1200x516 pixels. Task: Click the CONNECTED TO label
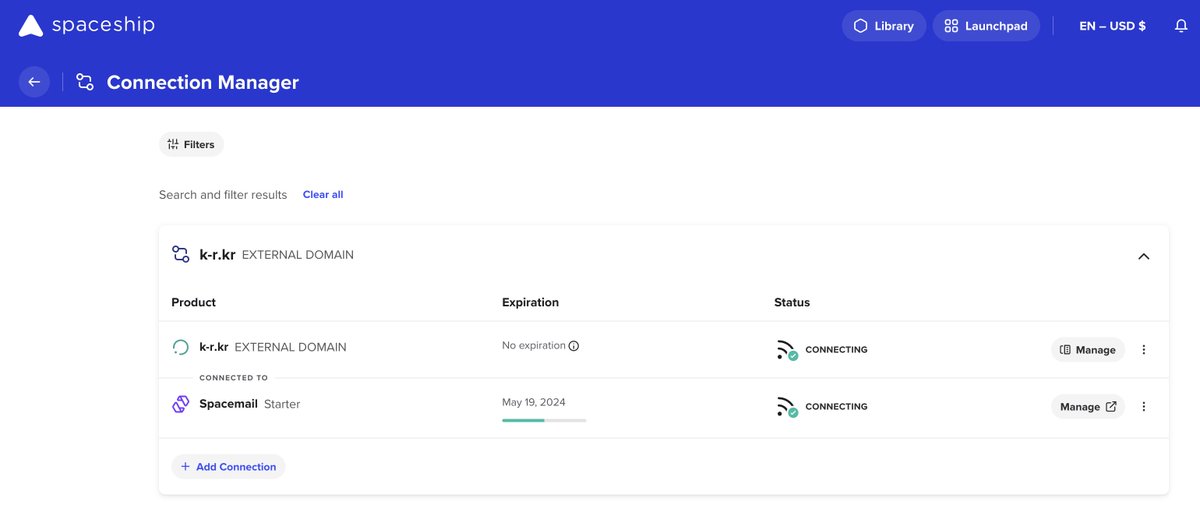[234, 378]
